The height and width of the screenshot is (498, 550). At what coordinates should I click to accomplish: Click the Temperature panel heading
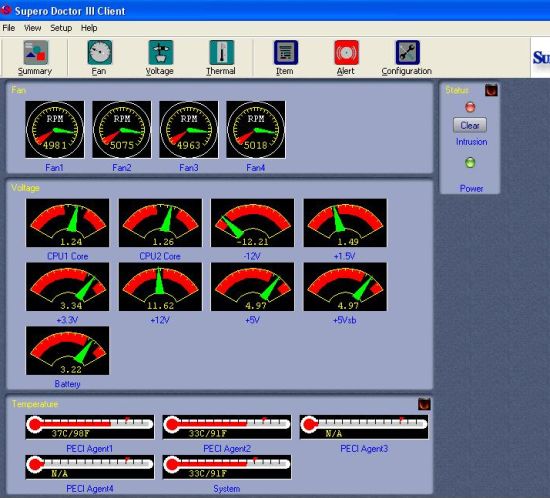(x=35, y=404)
